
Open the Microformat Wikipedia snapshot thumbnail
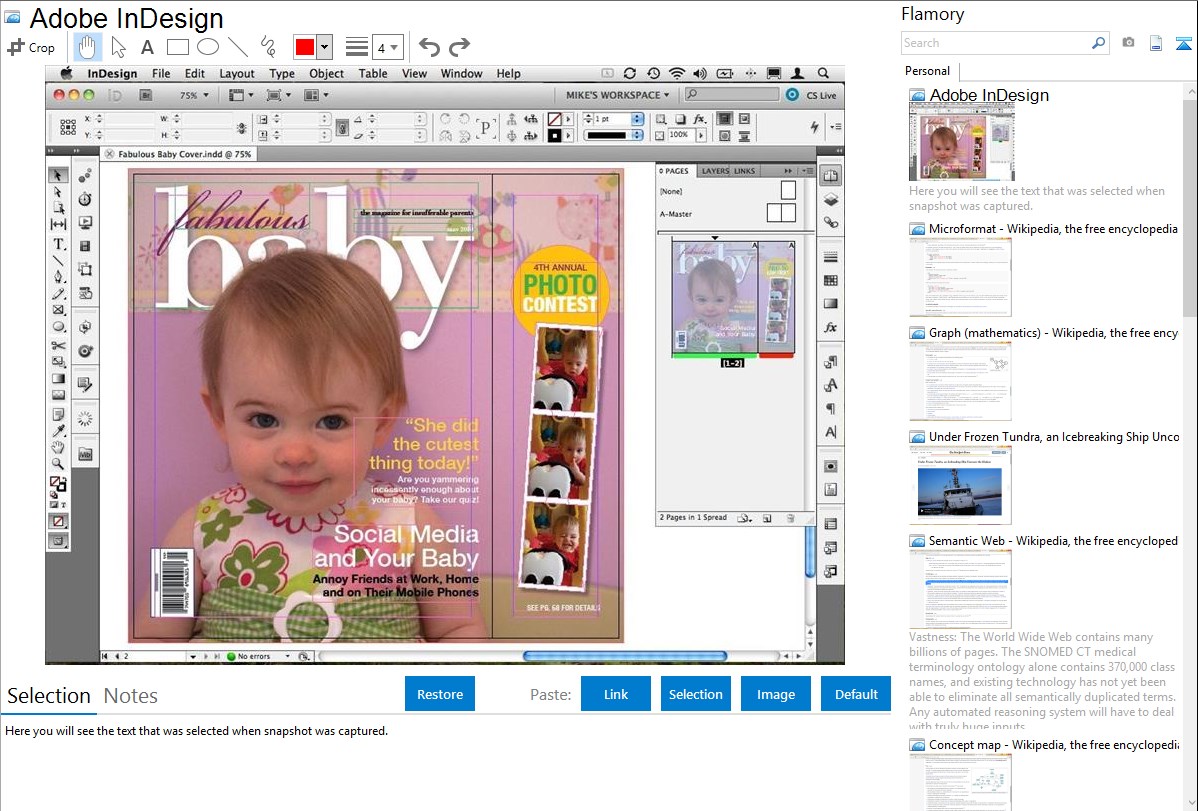coord(960,277)
